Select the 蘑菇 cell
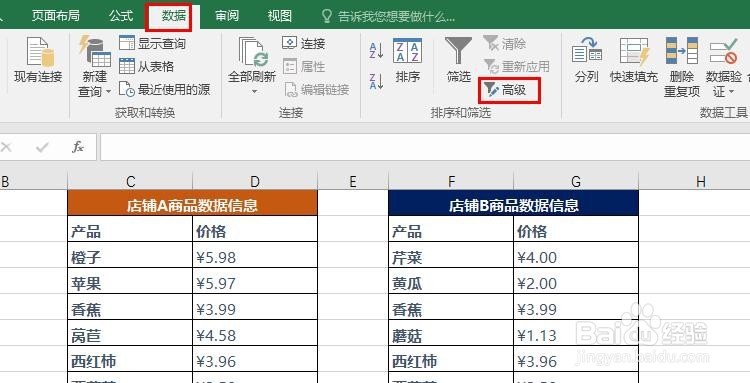This screenshot has height=383, width=750. tap(451, 333)
